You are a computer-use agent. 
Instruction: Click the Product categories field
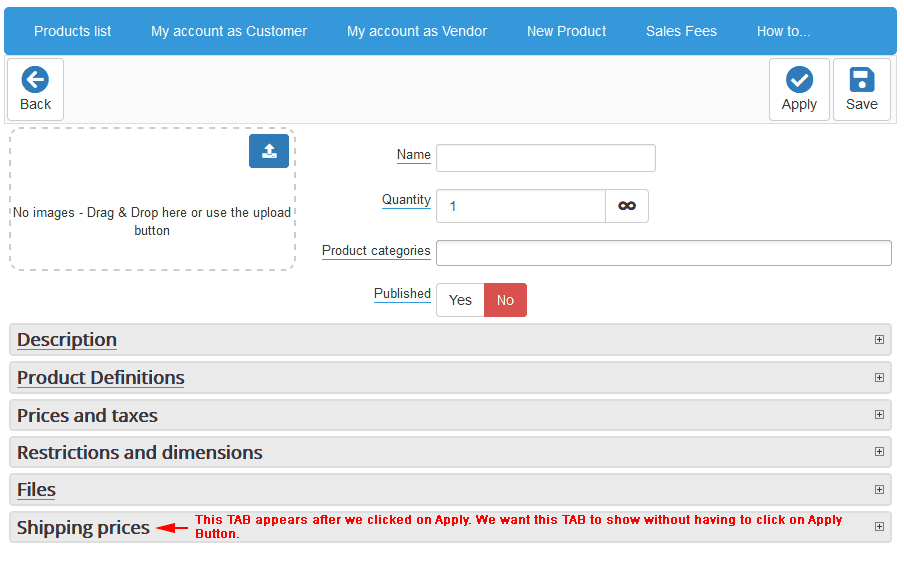pos(664,253)
